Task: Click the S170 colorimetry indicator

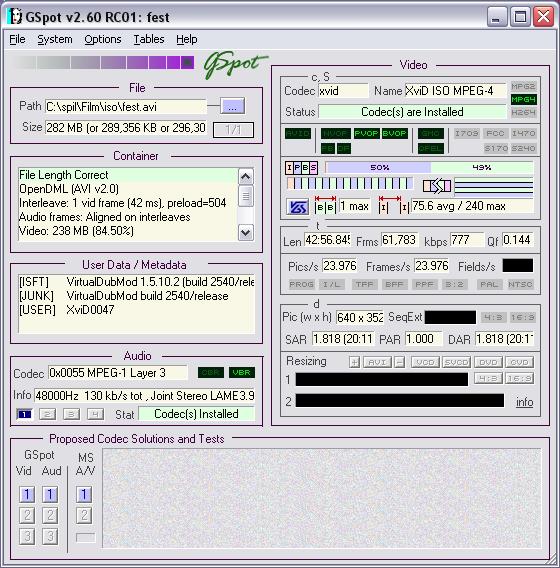Action: coord(495,148)
